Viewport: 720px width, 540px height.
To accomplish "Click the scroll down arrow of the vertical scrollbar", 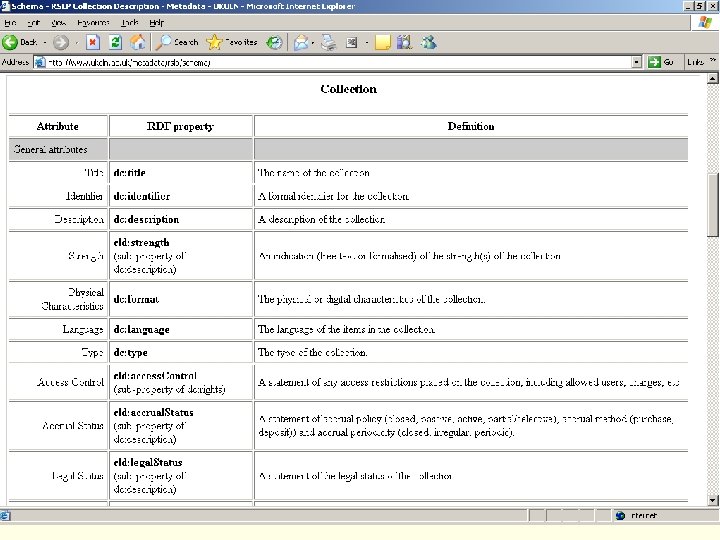I will [x=712, y=500].
